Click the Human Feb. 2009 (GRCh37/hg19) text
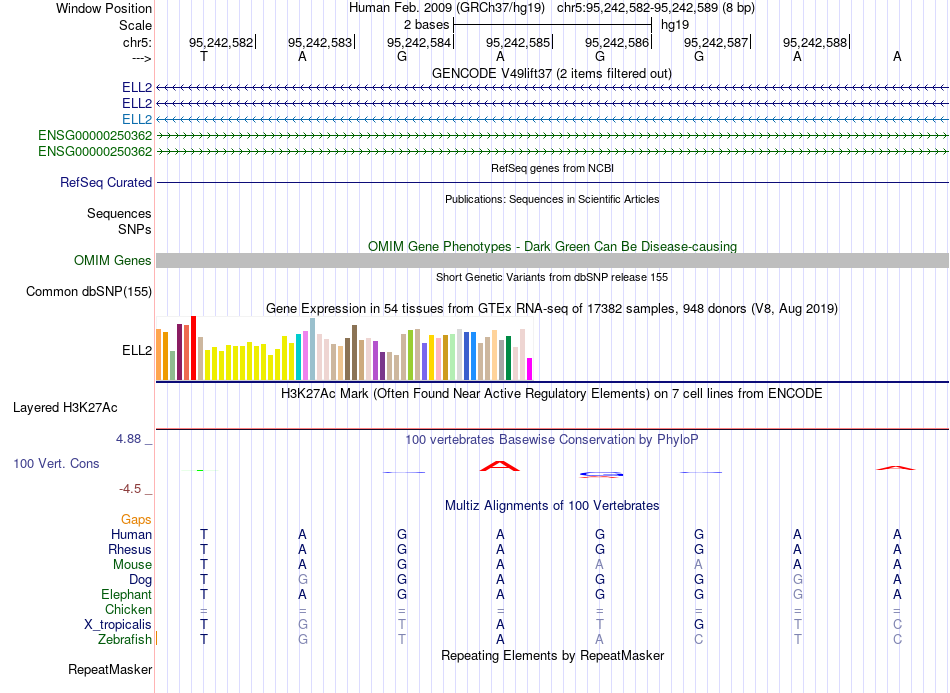This screenshot has width=950, height=693. point(447,8)
